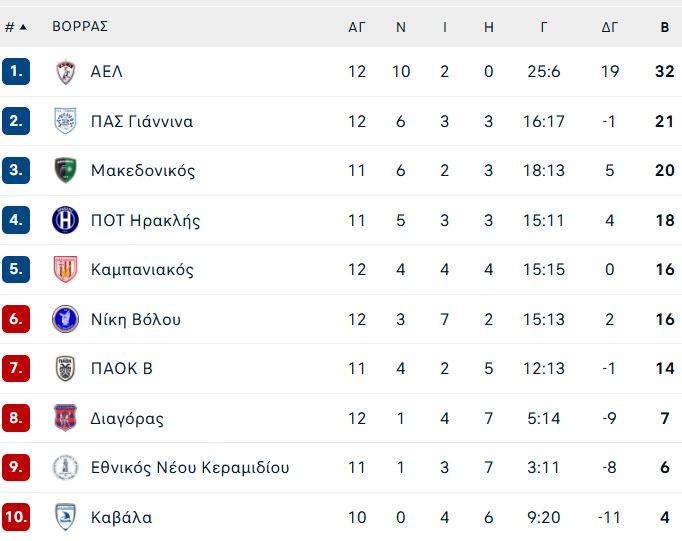682x541 pixels.
Task: Sort standings by ΑΓ column header
Action: coord(357,27)
